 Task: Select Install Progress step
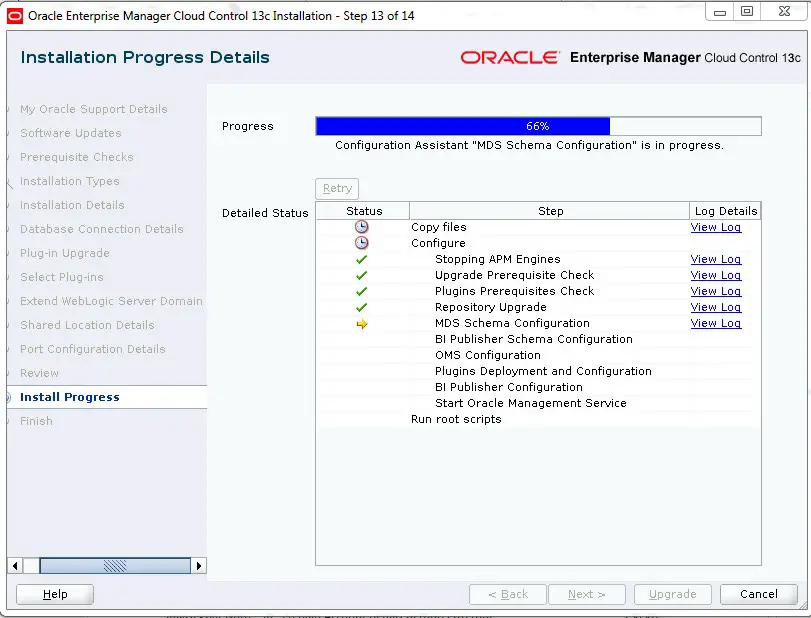coord(70,397)
